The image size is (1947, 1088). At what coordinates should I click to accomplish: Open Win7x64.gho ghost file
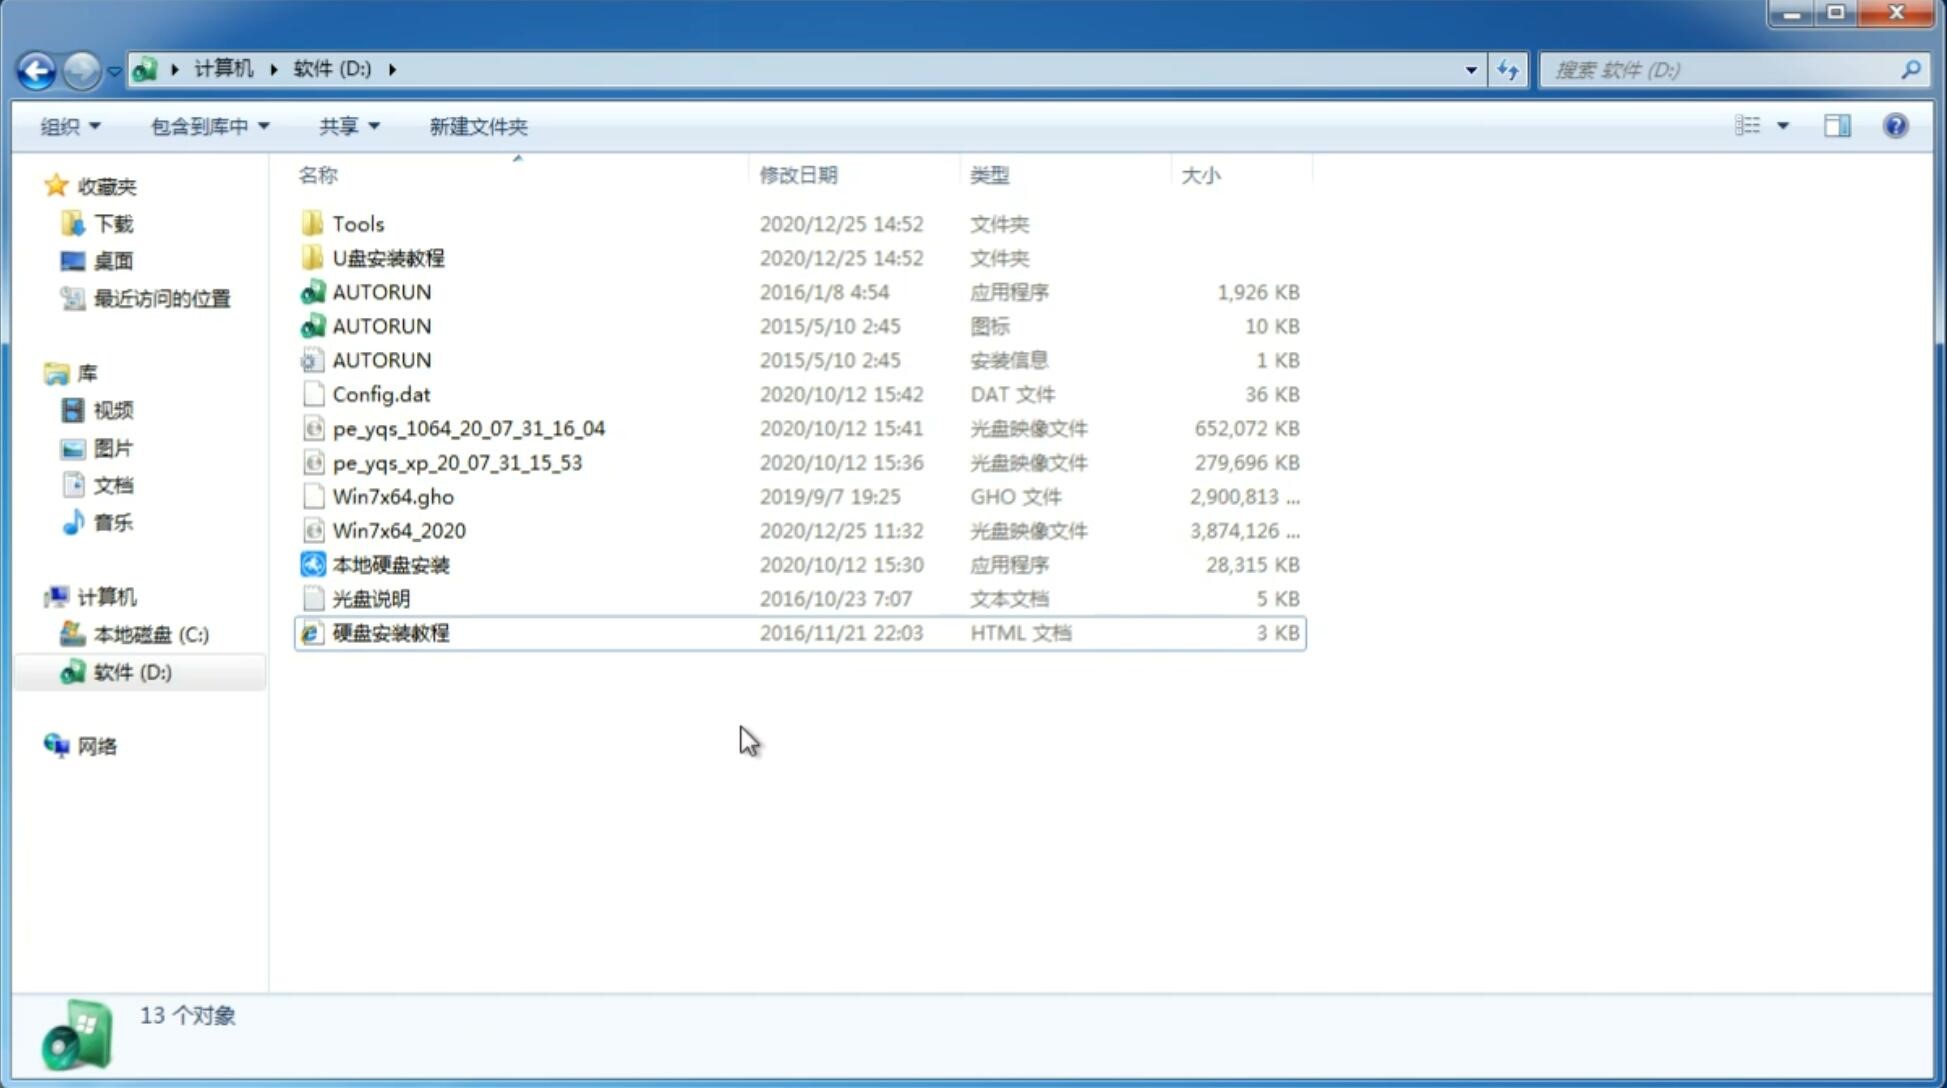[393, 496]
